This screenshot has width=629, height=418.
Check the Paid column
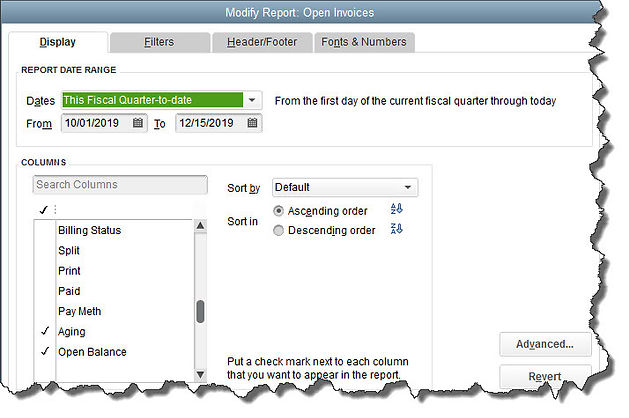click(x=45, y=291)
